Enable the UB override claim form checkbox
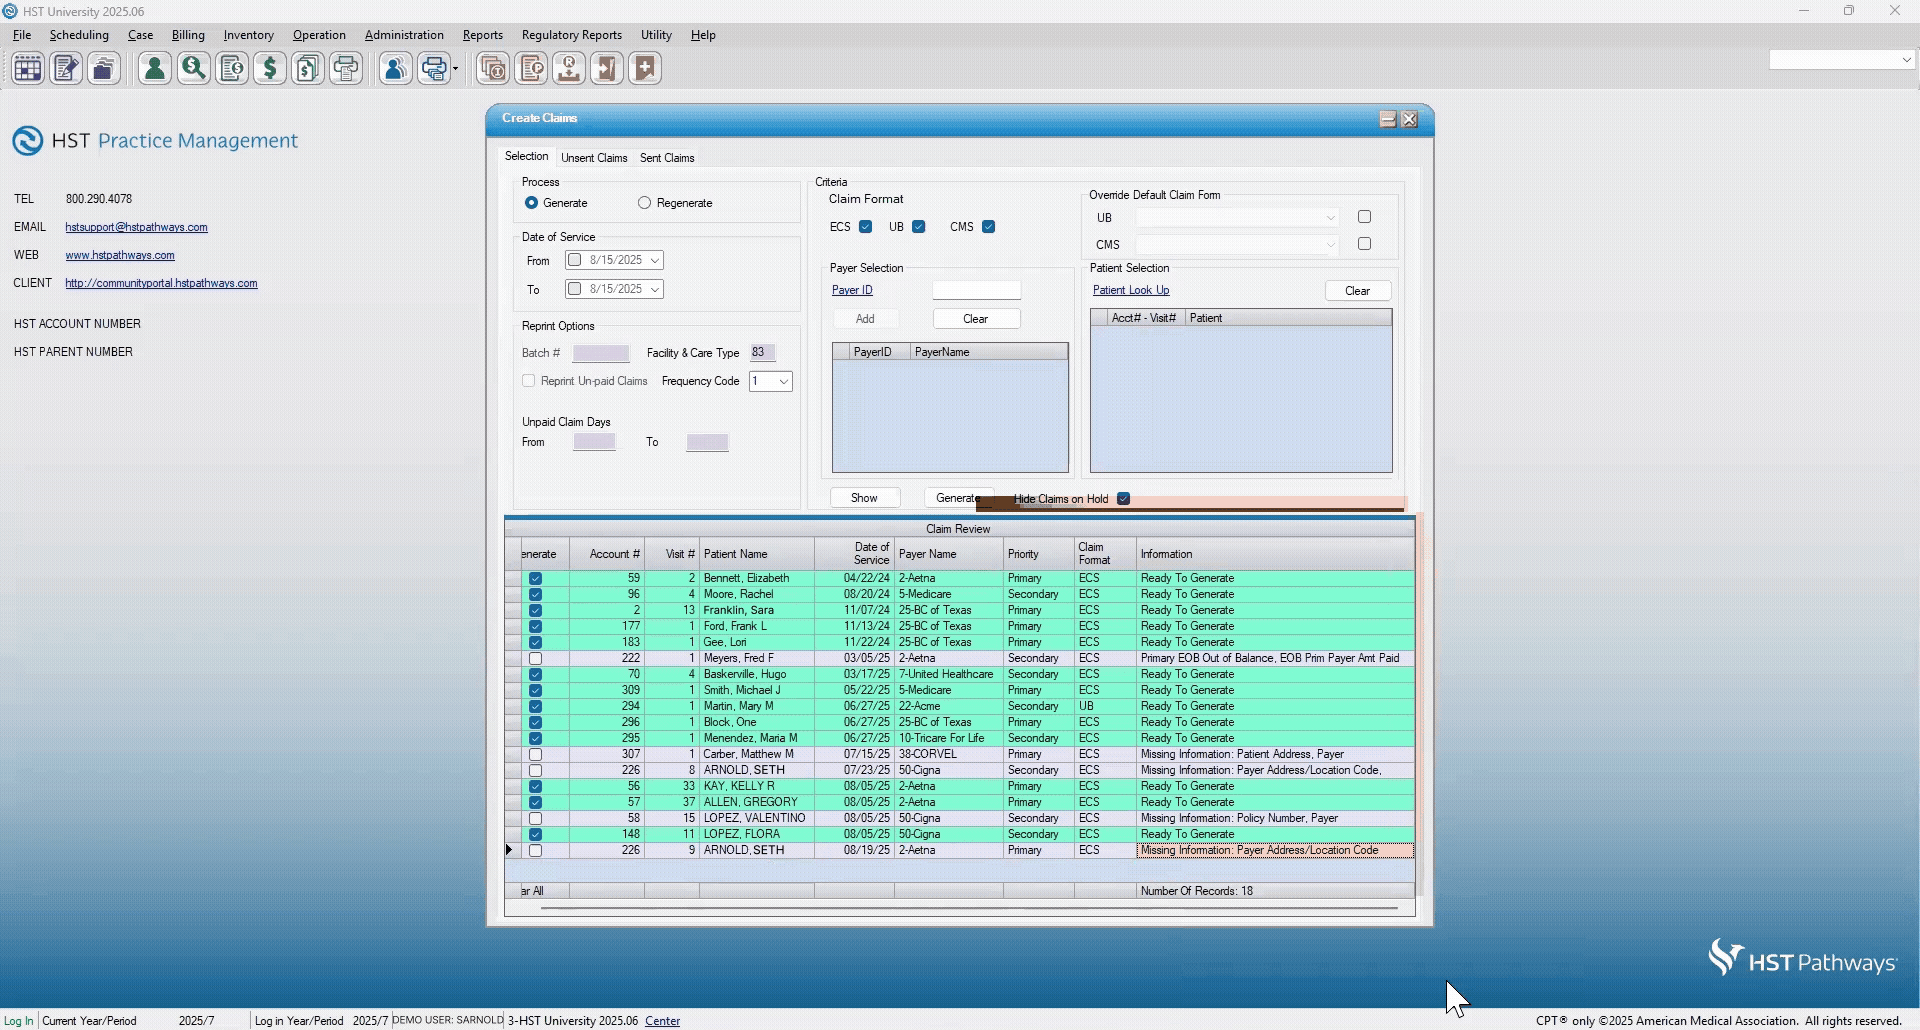The image size is (1920, 1030). coord(1364,217)
